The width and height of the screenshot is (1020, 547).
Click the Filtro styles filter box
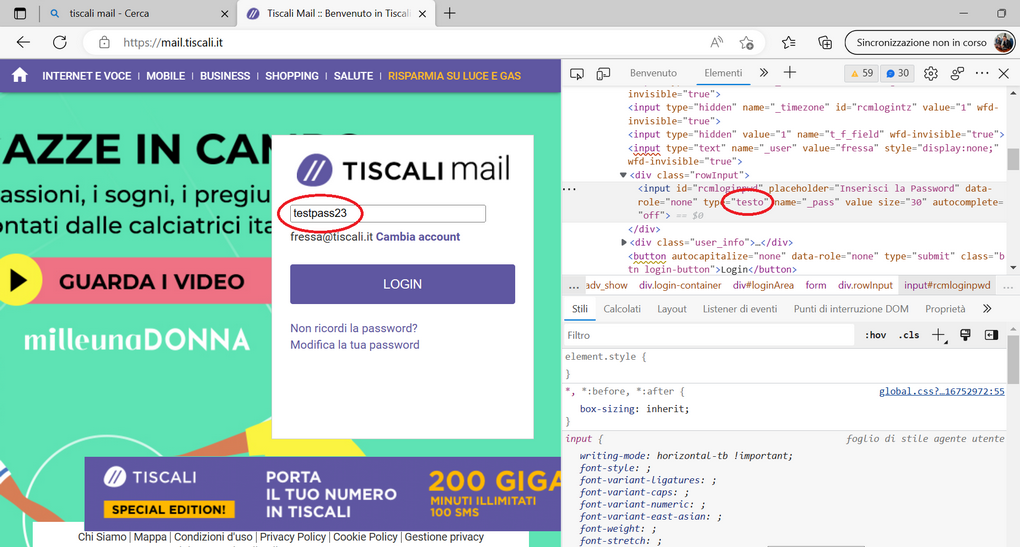coord(708,335)
